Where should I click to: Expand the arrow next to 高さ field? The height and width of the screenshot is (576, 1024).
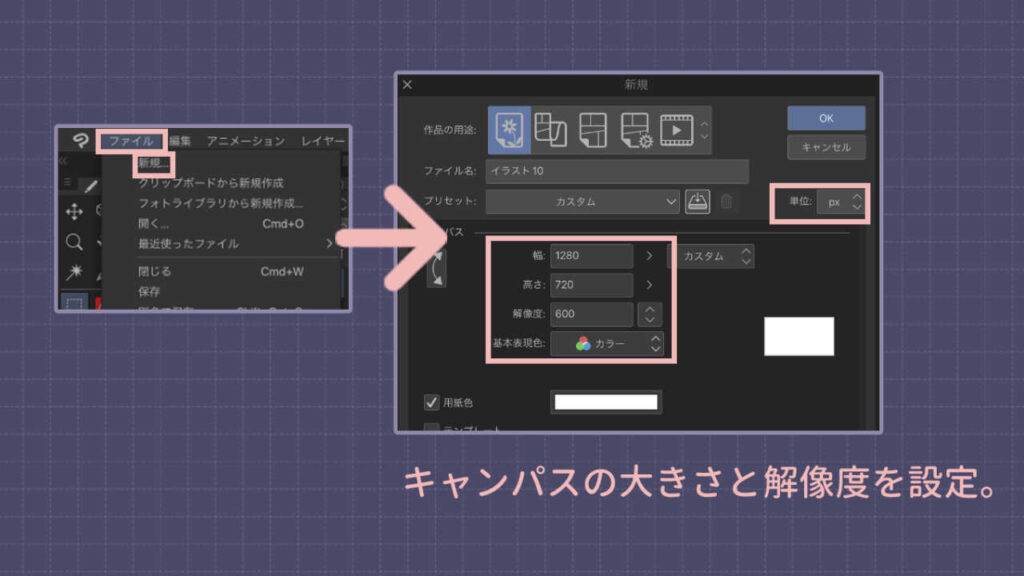pos(648,285)
